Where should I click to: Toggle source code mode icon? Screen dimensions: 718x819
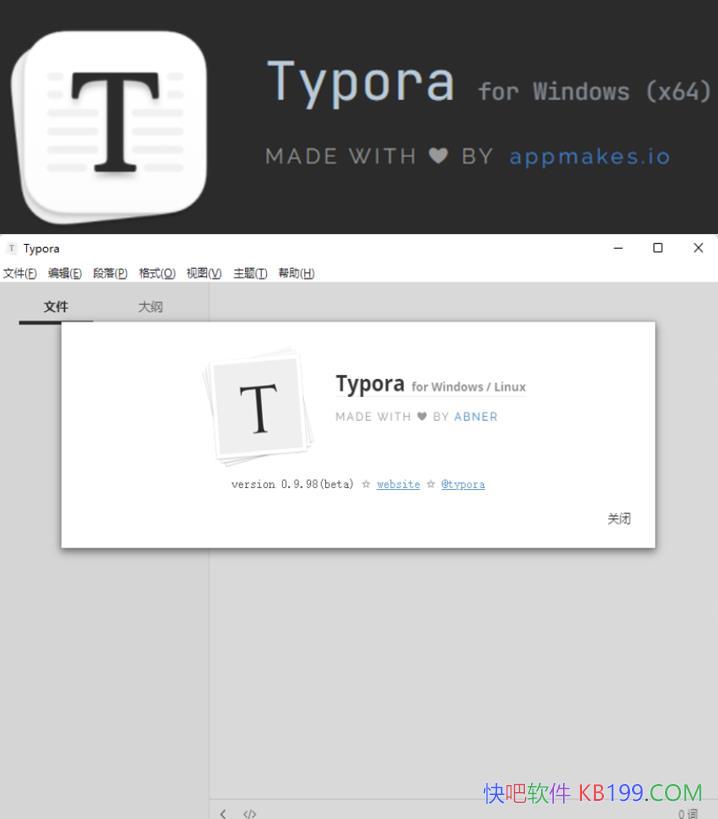(x=250, y=813)
